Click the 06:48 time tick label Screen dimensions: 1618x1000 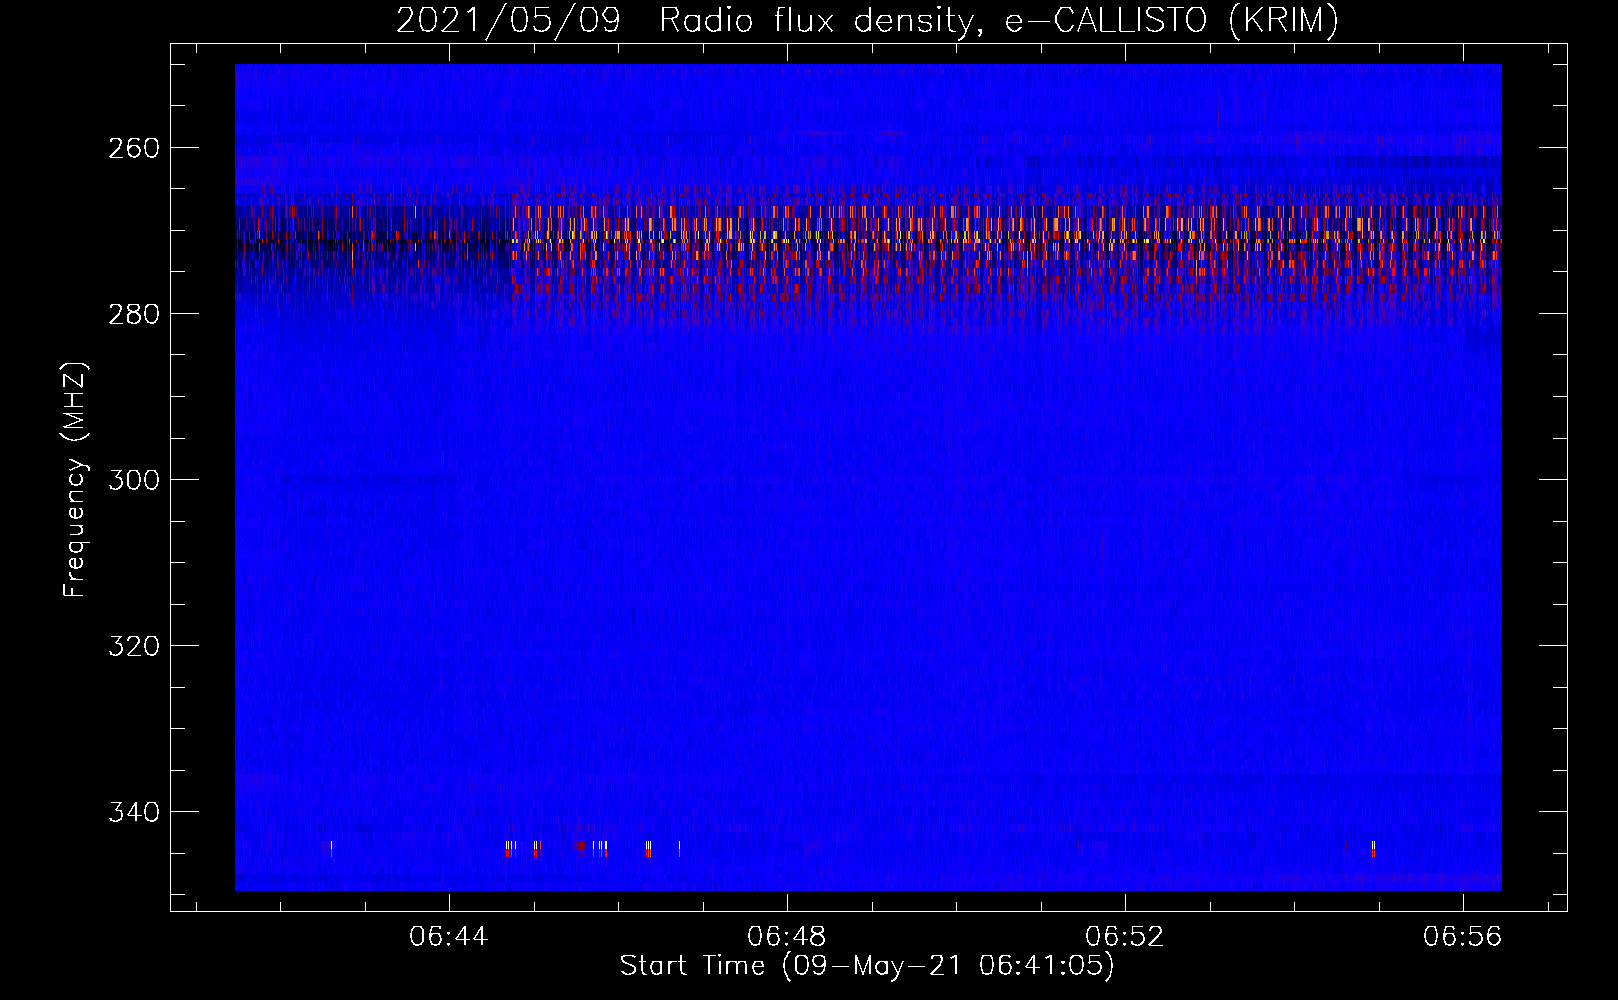pyautogui.click(x=787, y=937)
